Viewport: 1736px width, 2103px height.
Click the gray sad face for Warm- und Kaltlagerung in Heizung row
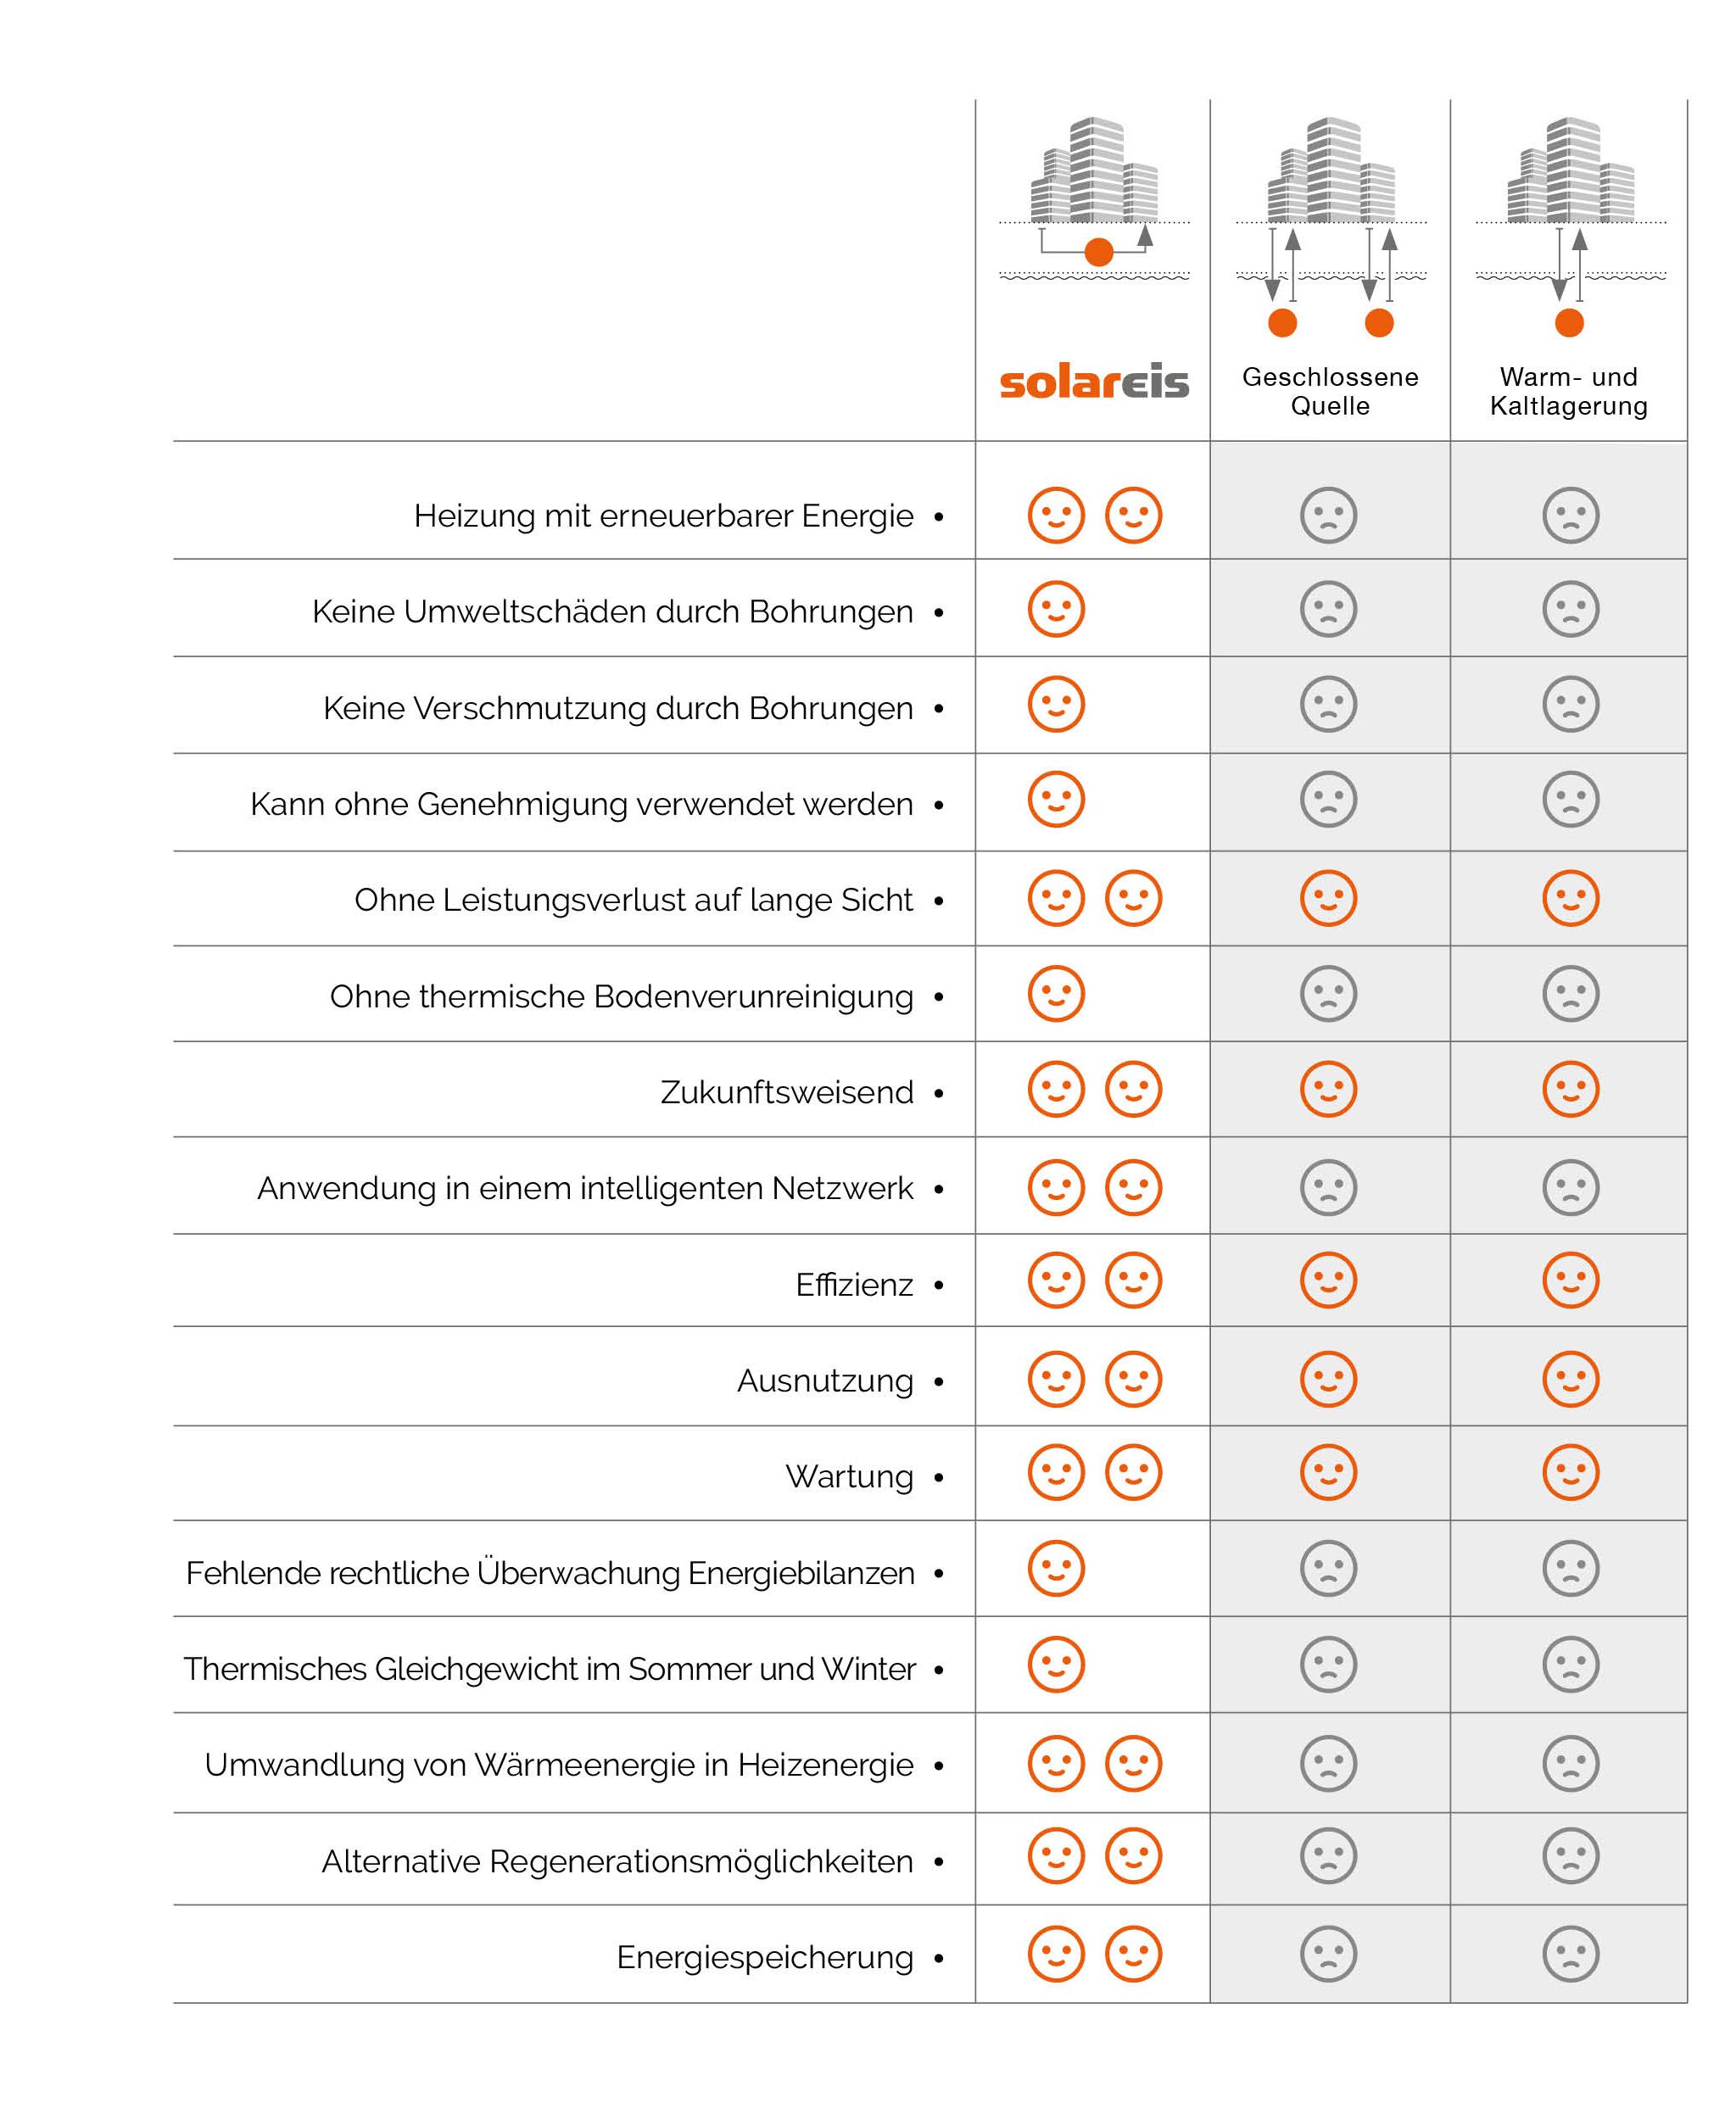tap(1571, 515)
